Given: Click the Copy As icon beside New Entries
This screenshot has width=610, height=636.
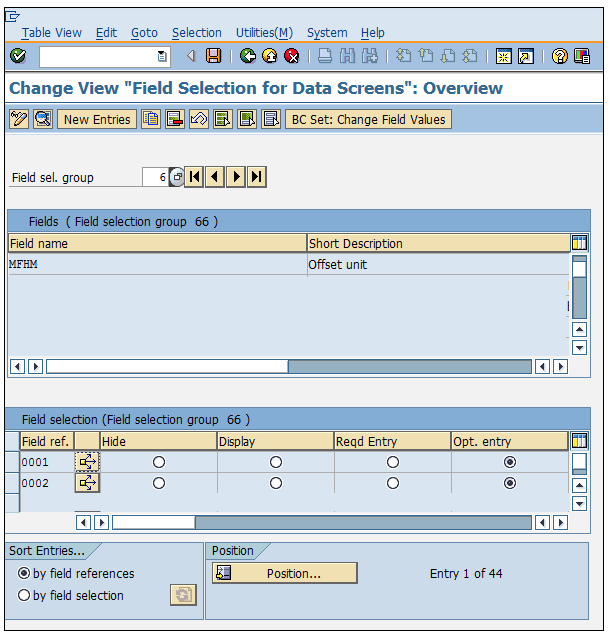Looking at the screenshot, I should point(151,119).
